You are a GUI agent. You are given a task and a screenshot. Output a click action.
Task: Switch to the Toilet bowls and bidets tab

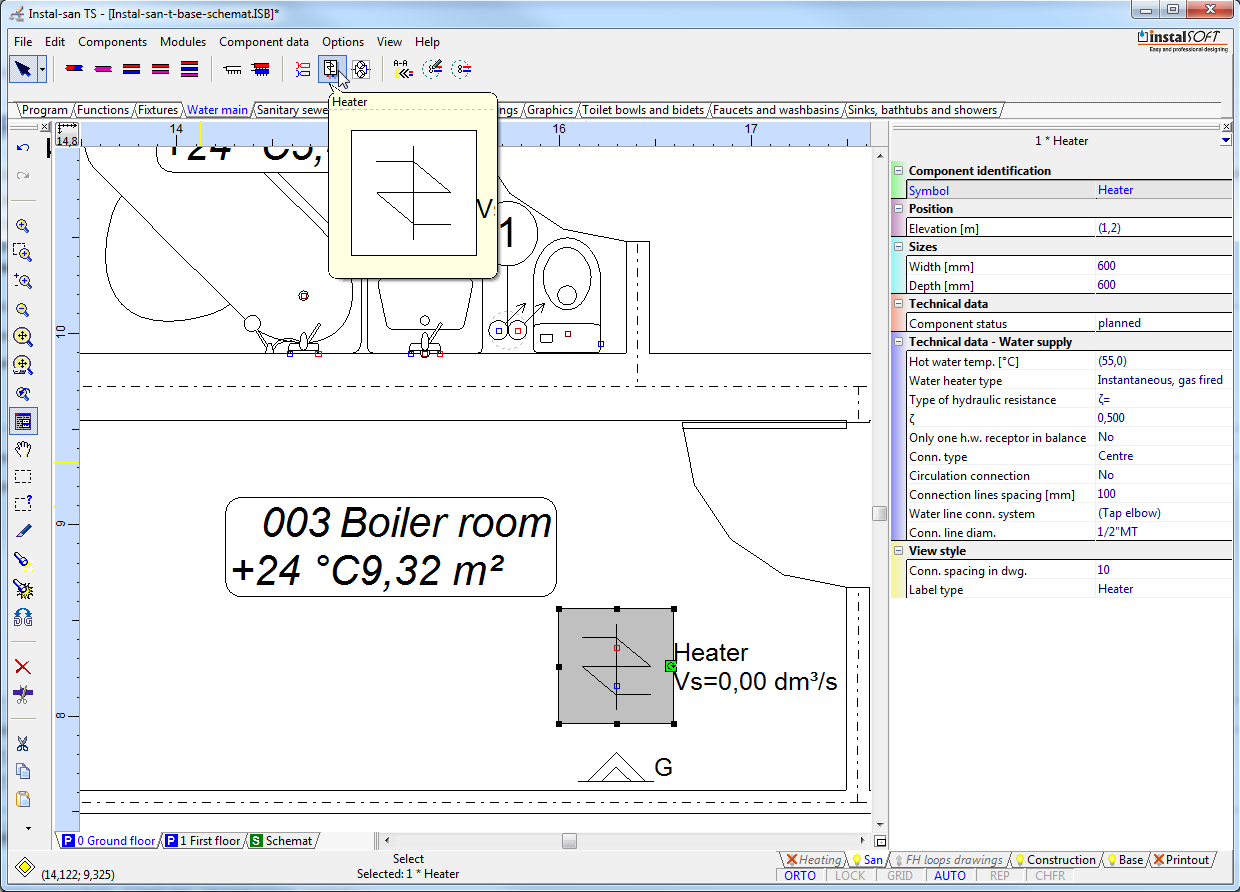644,110
